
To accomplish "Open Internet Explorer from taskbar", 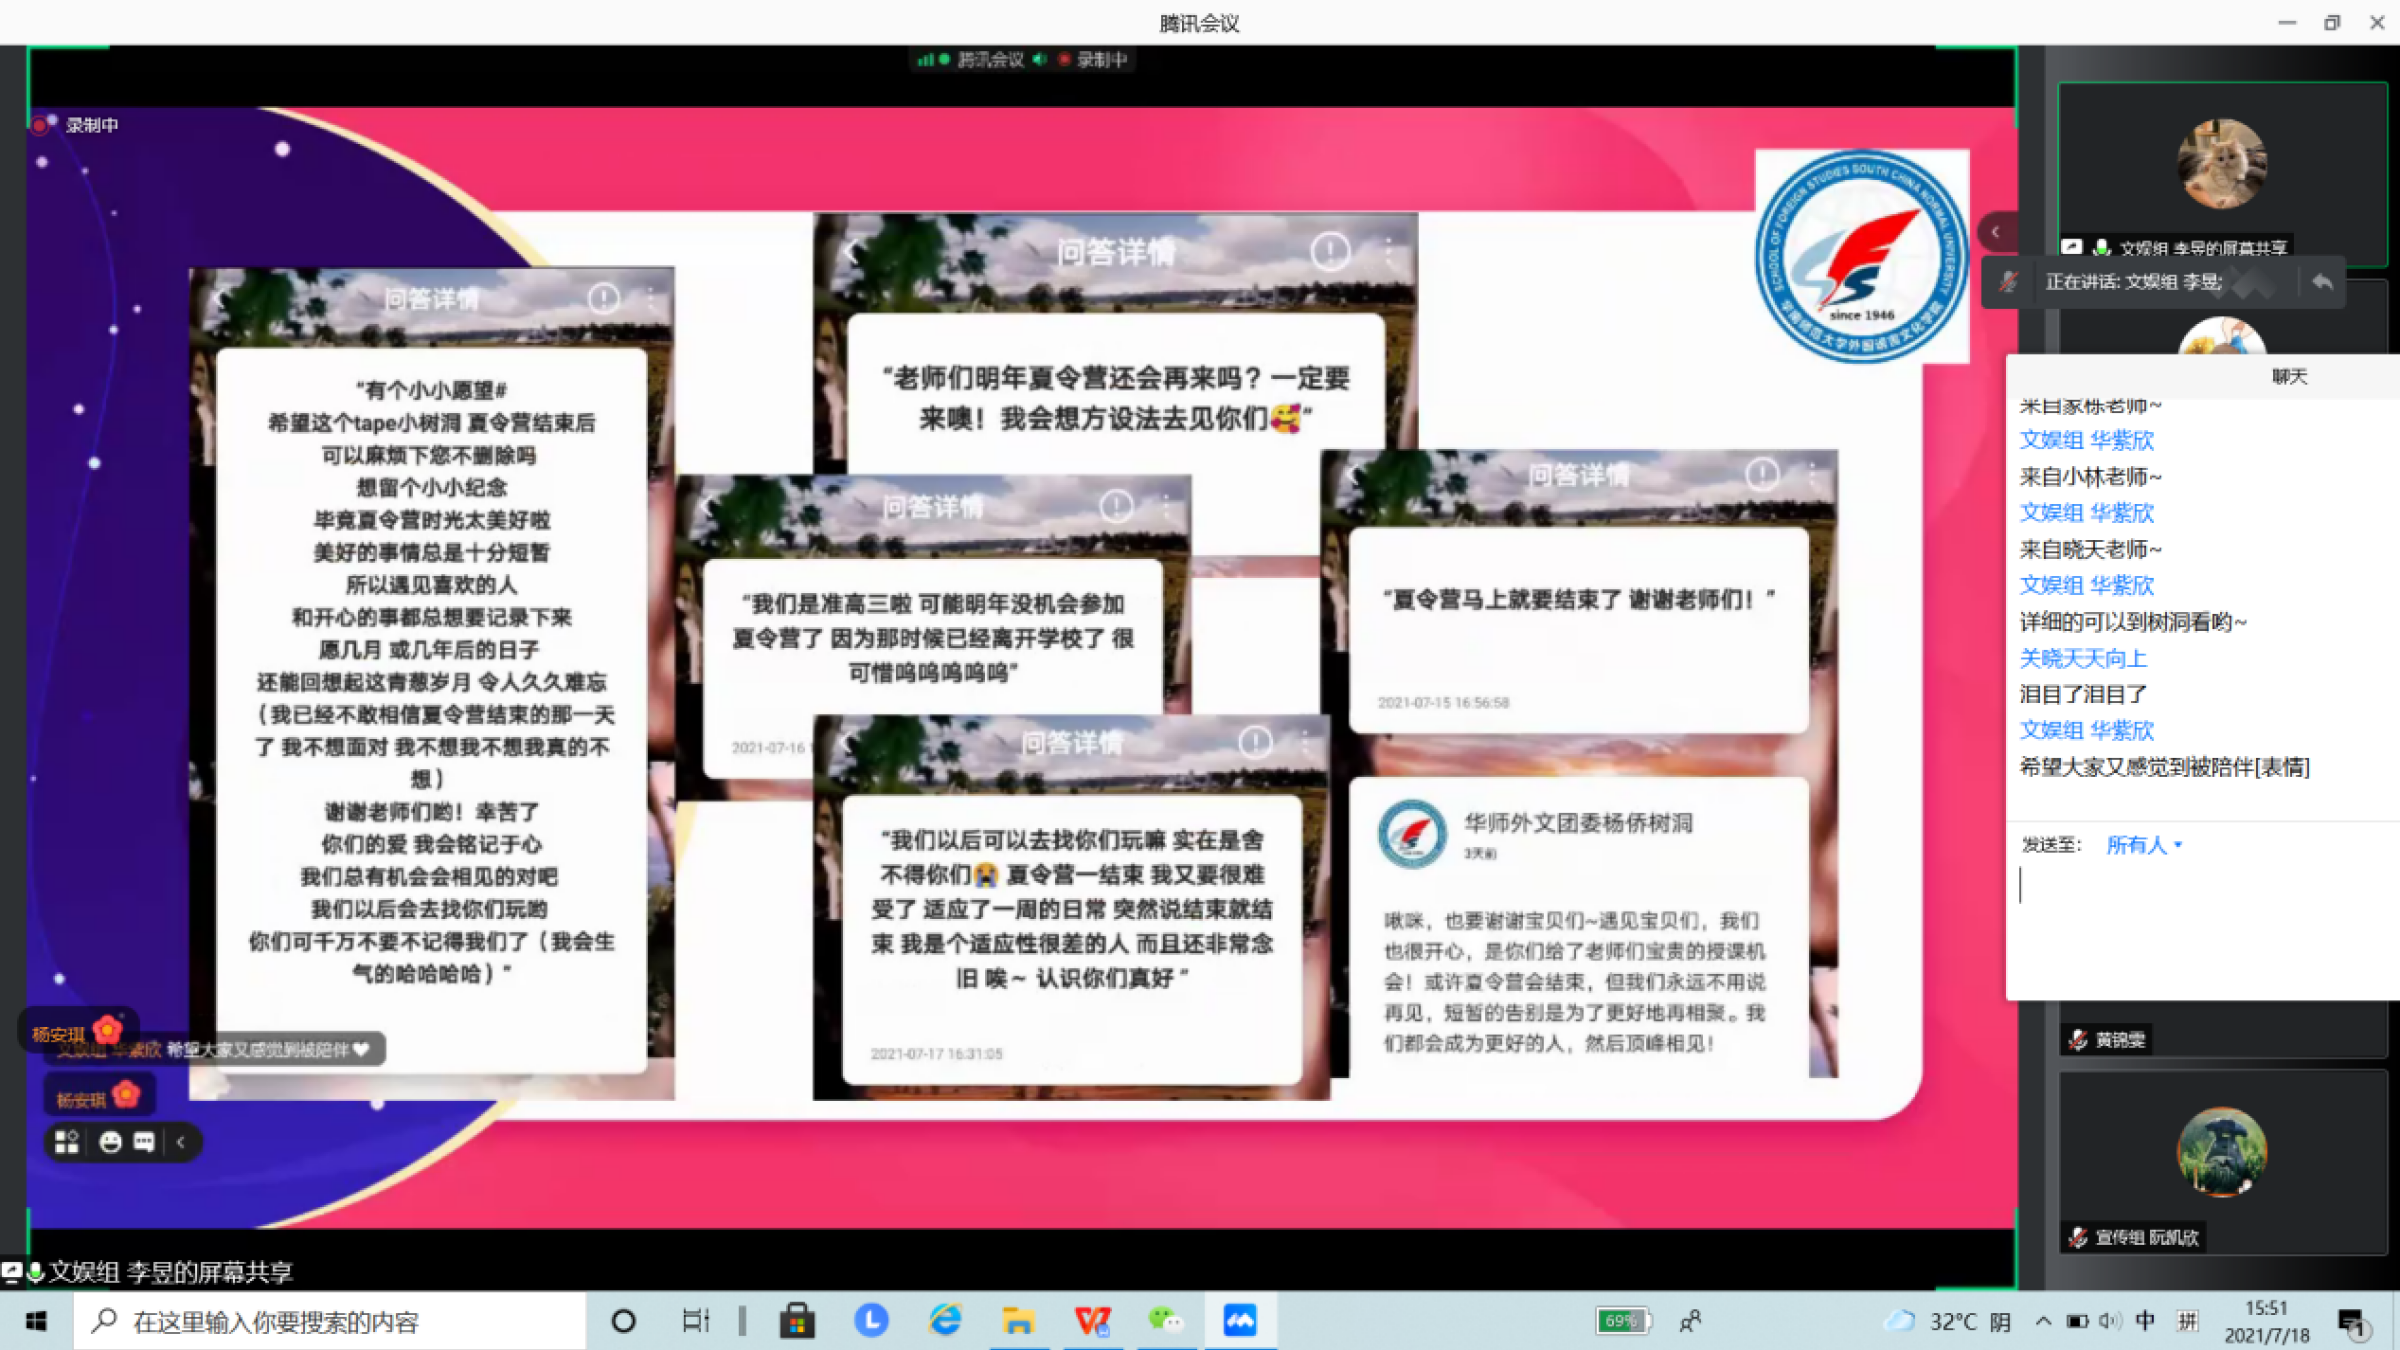I will tap(945, 1321).
